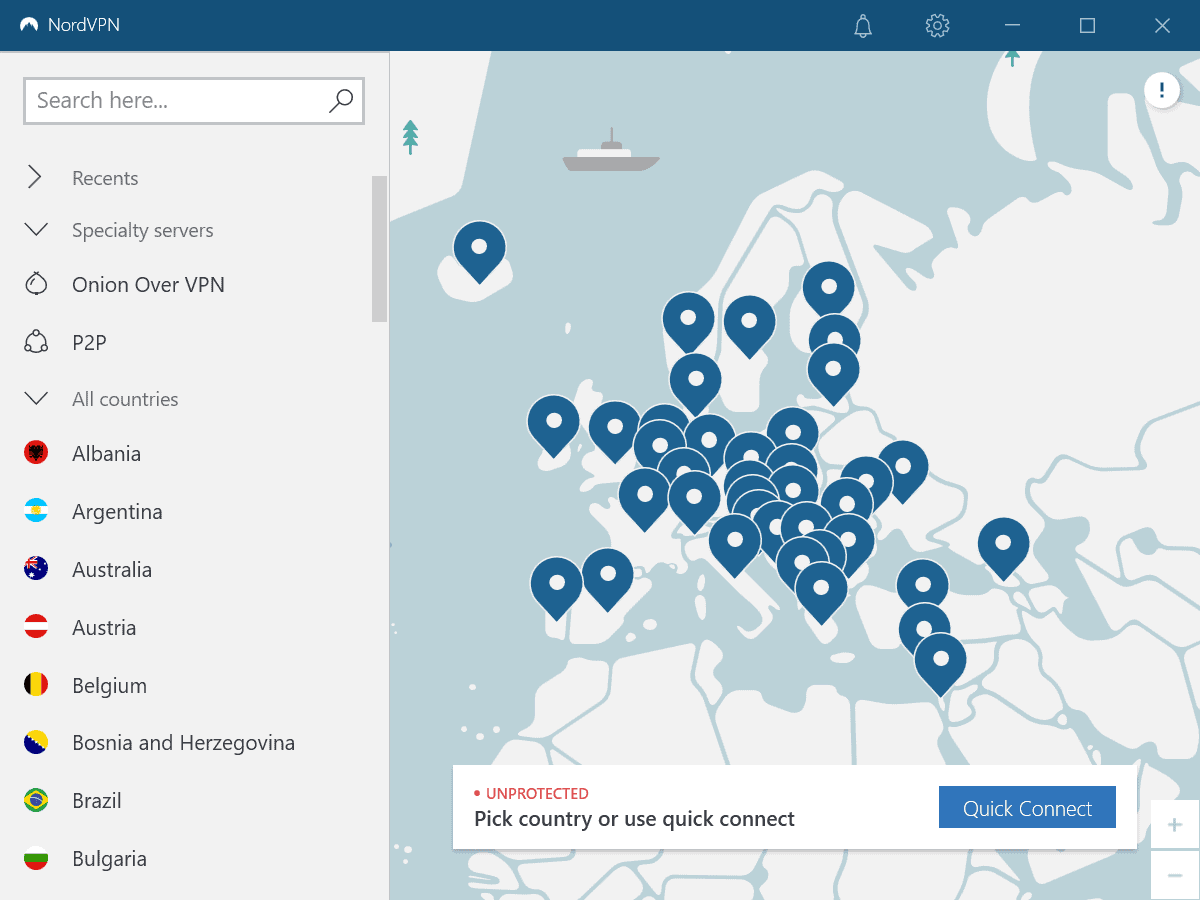Click the Brazil flag icon

pos(34,800)
